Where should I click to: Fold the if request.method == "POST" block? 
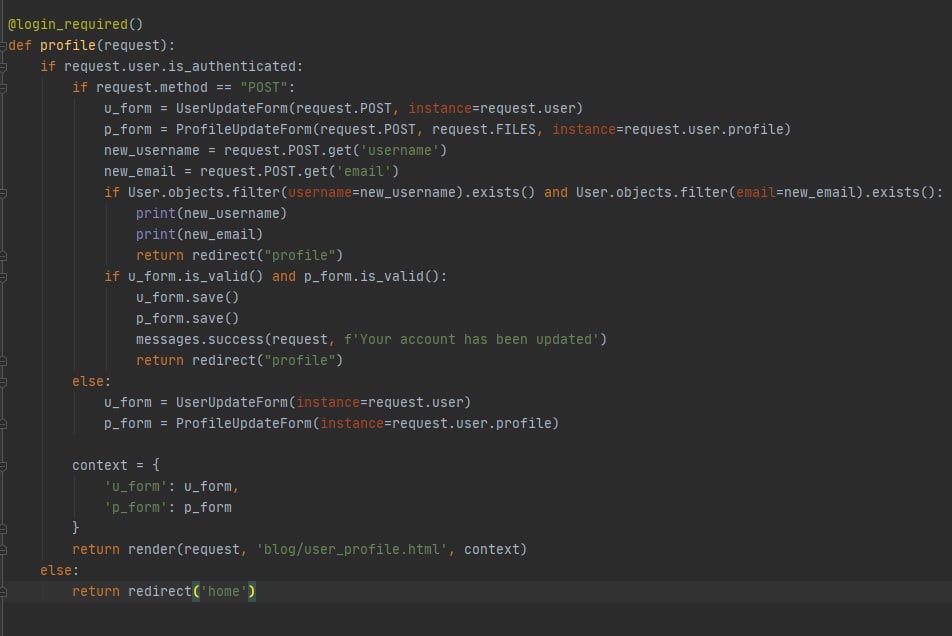click(x=3, y=88)
